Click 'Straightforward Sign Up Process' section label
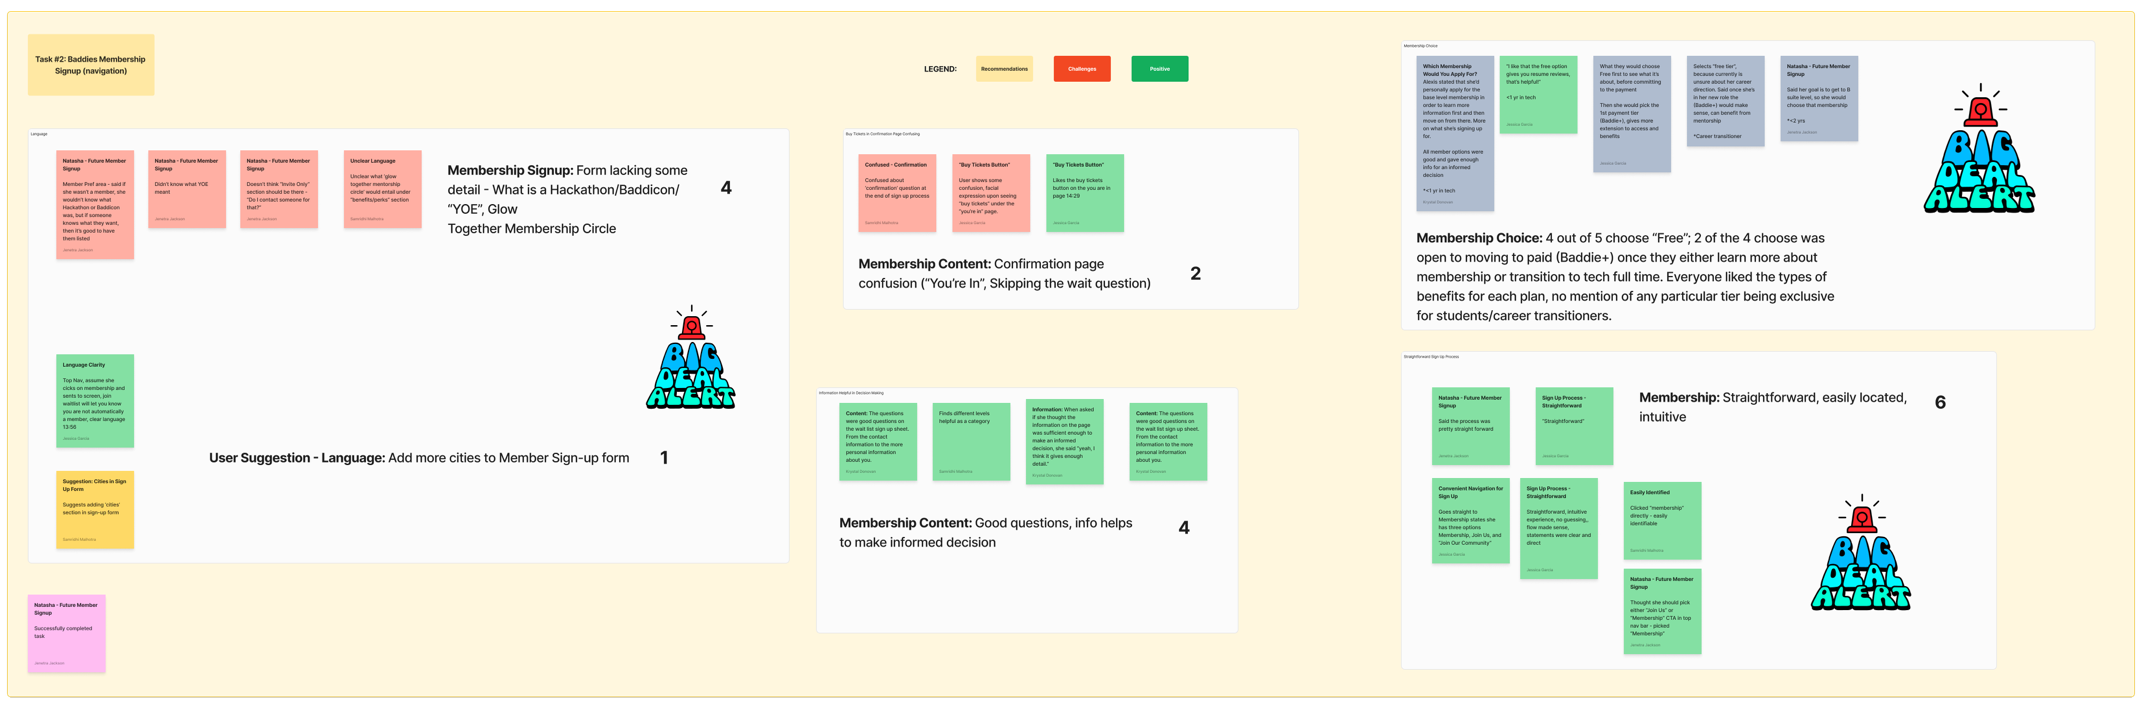This screenshot has width=2140, height=703. 1431,357
